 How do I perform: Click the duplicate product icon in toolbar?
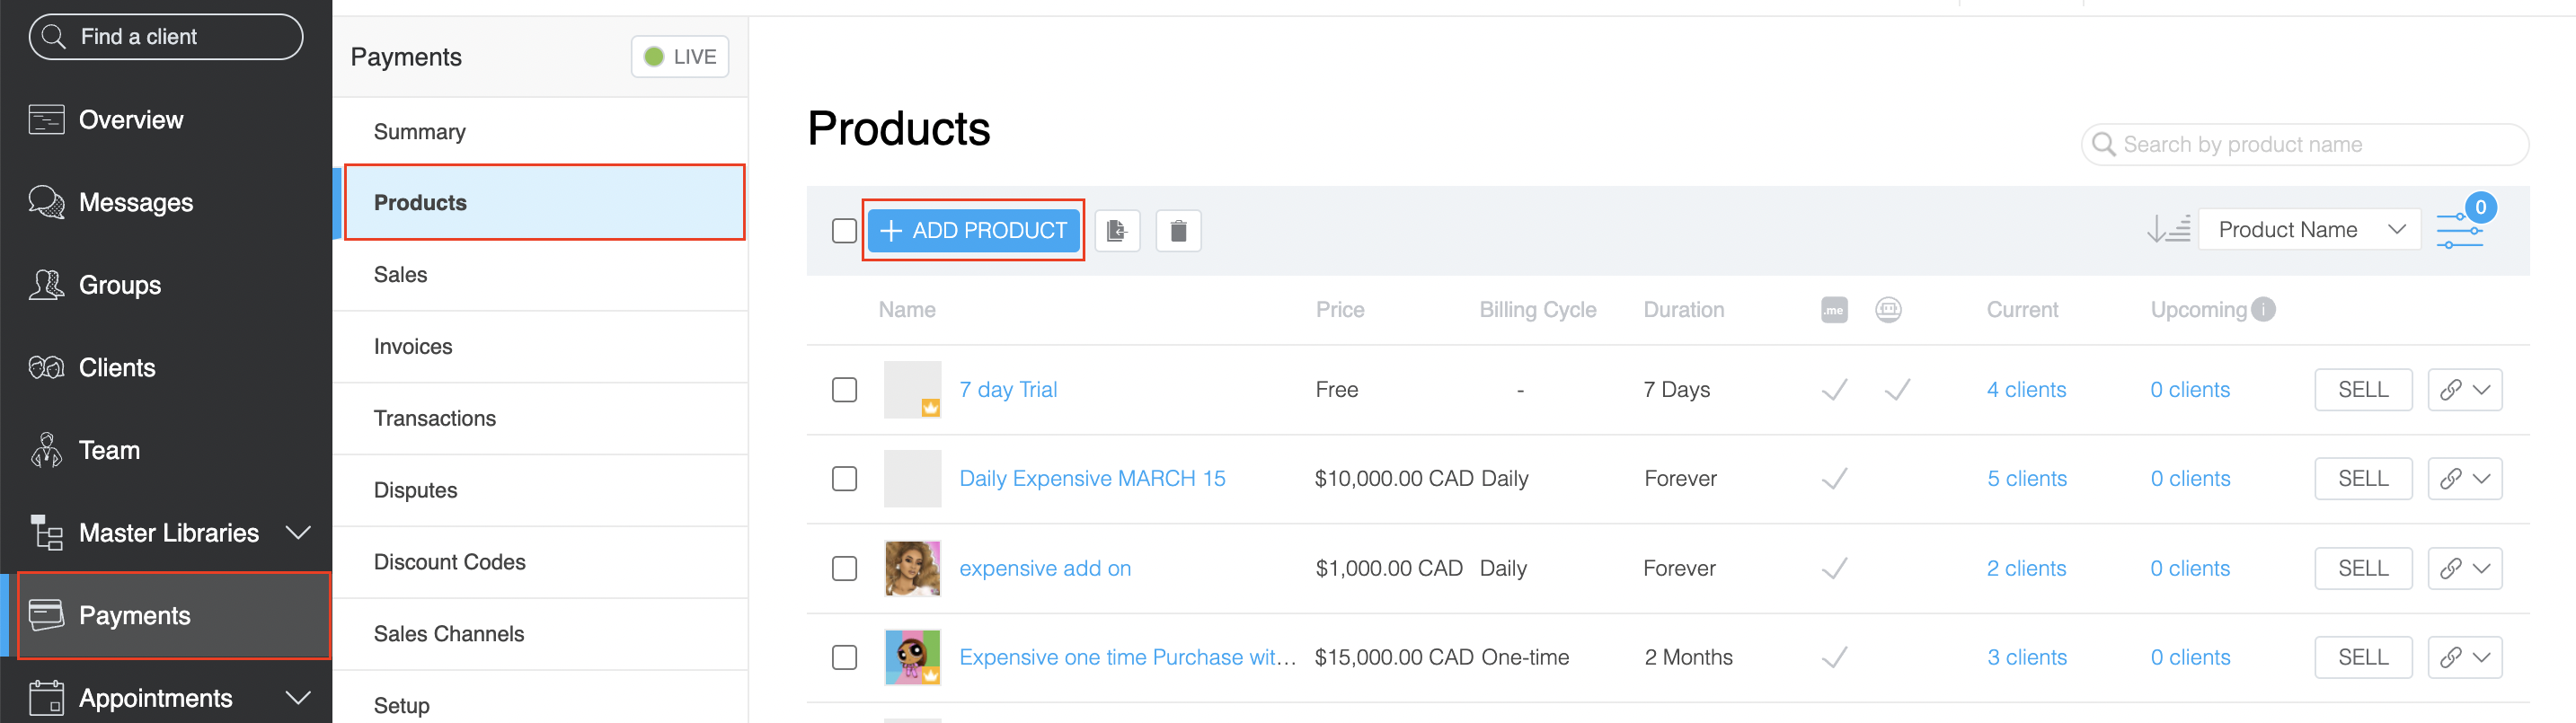1117,231
